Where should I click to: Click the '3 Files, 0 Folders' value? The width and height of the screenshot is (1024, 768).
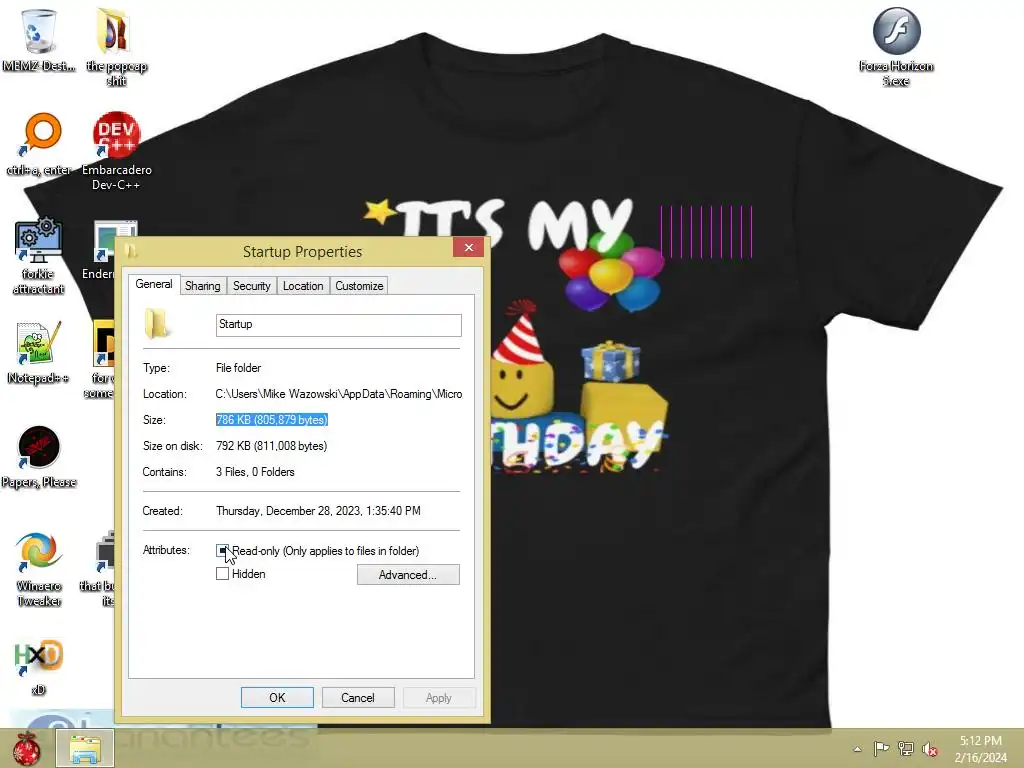[255, 472]
